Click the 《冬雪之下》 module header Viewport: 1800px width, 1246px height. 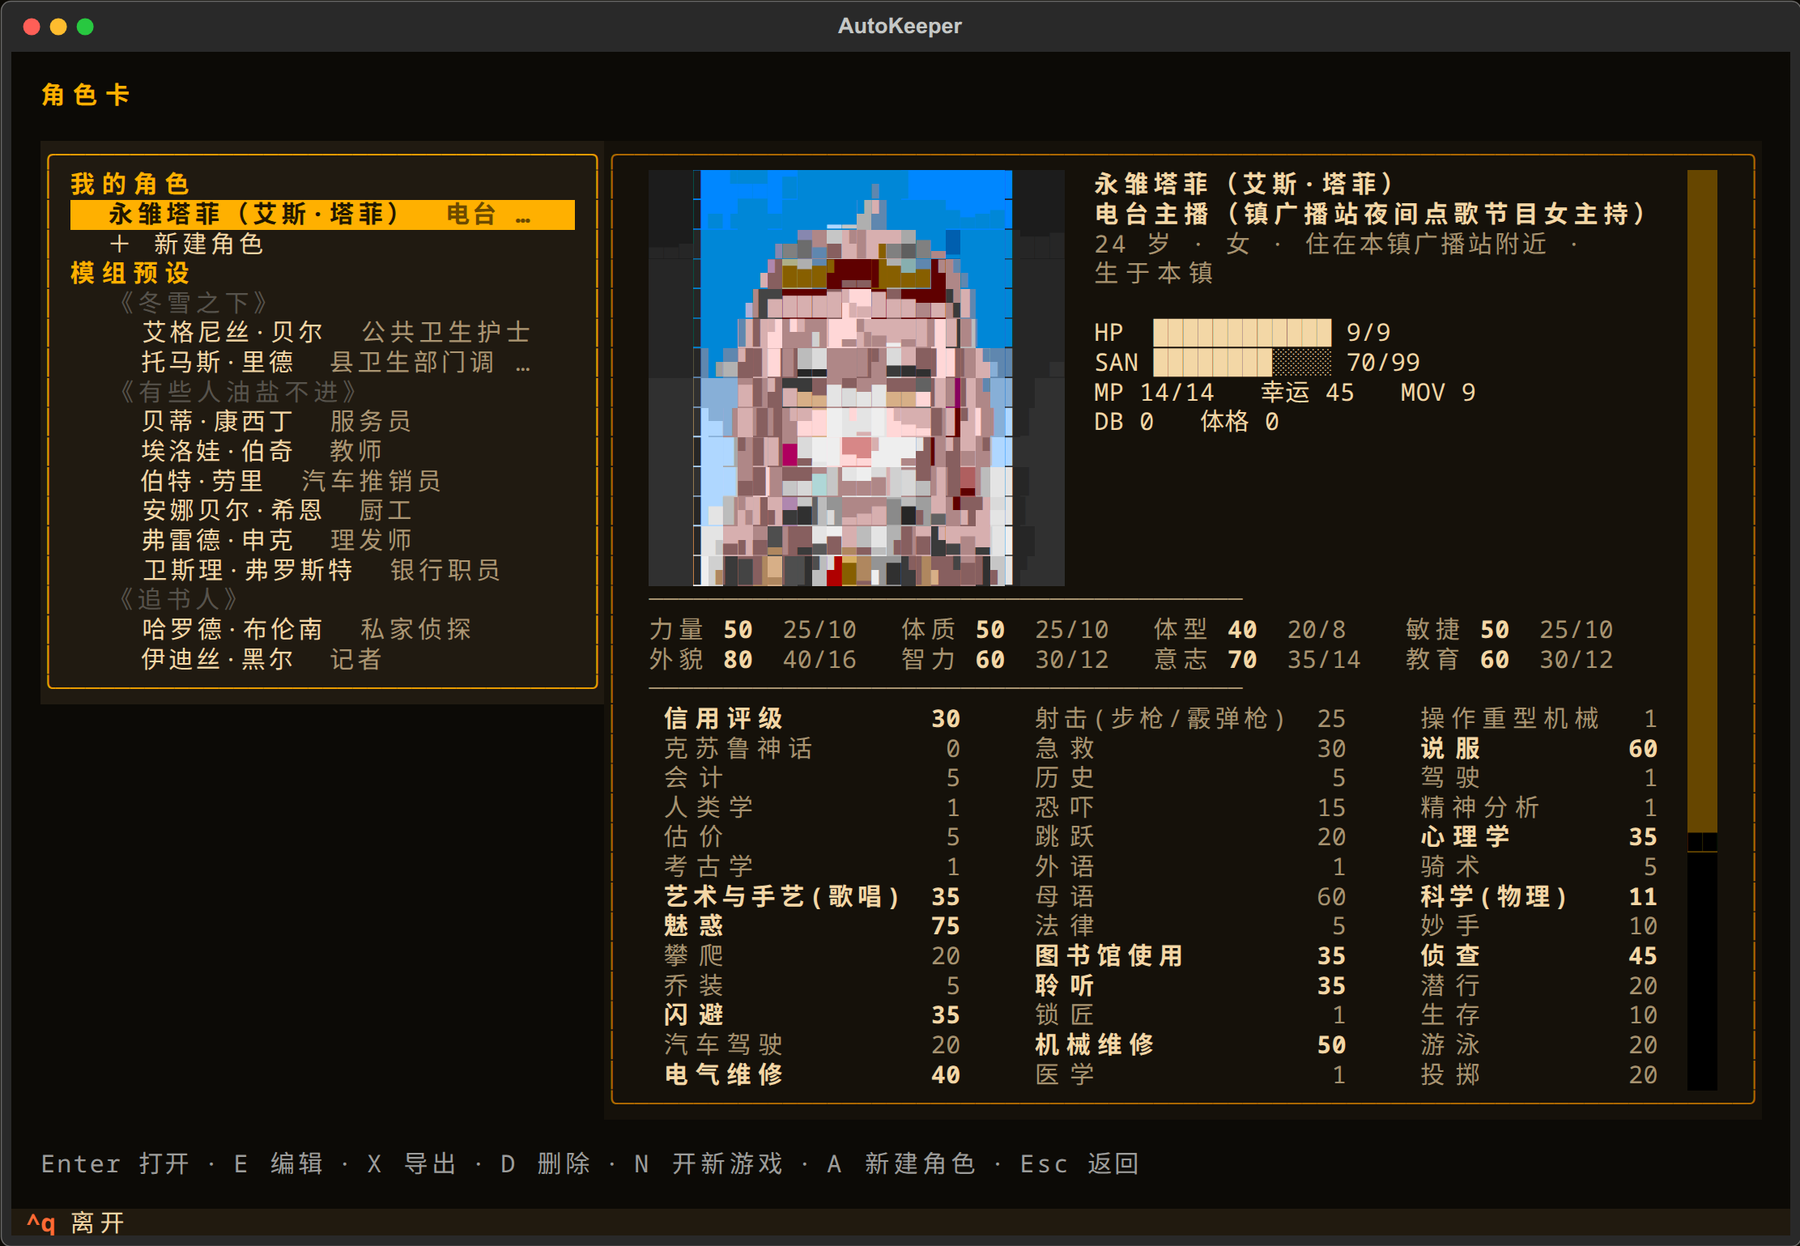pos(193,302)
